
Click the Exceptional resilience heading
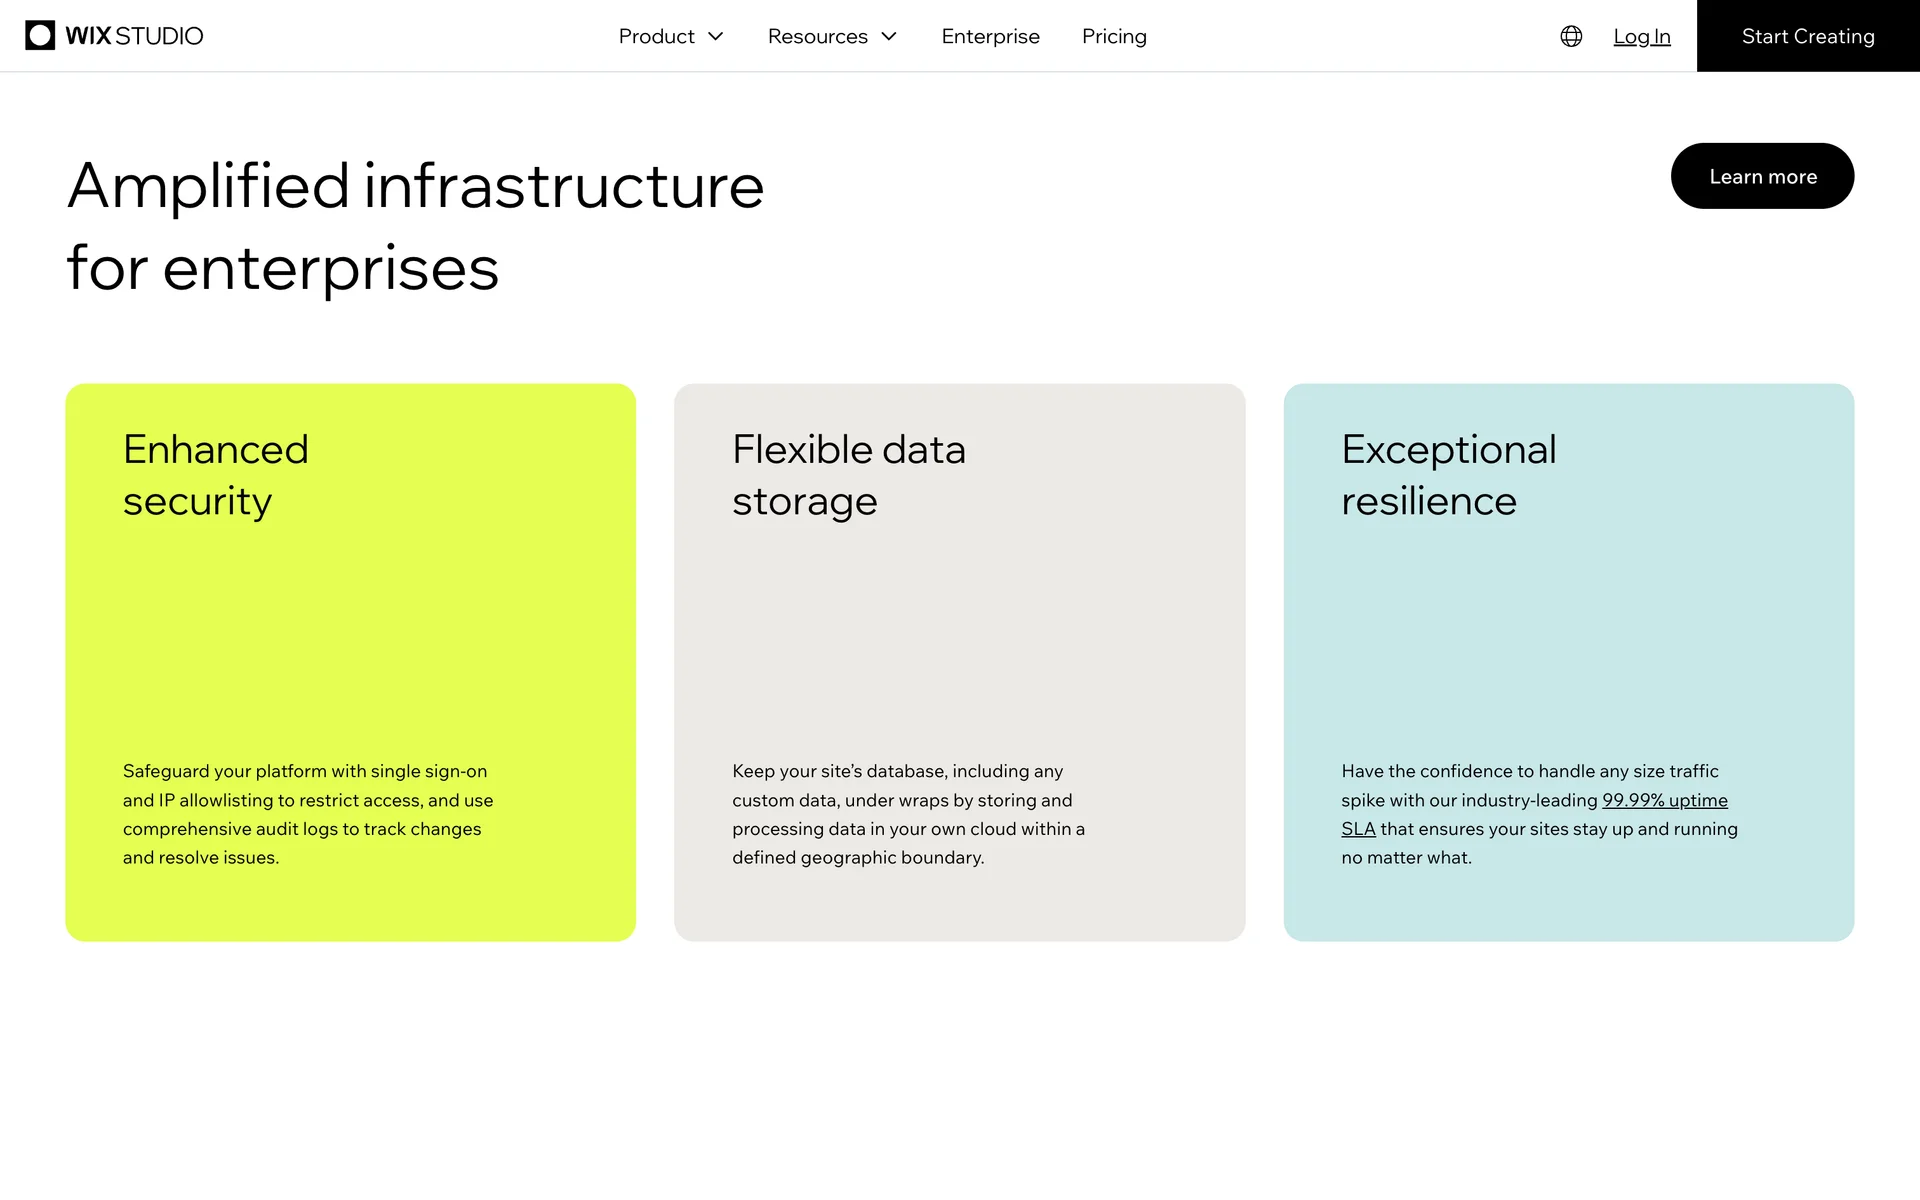point(1448,475)
